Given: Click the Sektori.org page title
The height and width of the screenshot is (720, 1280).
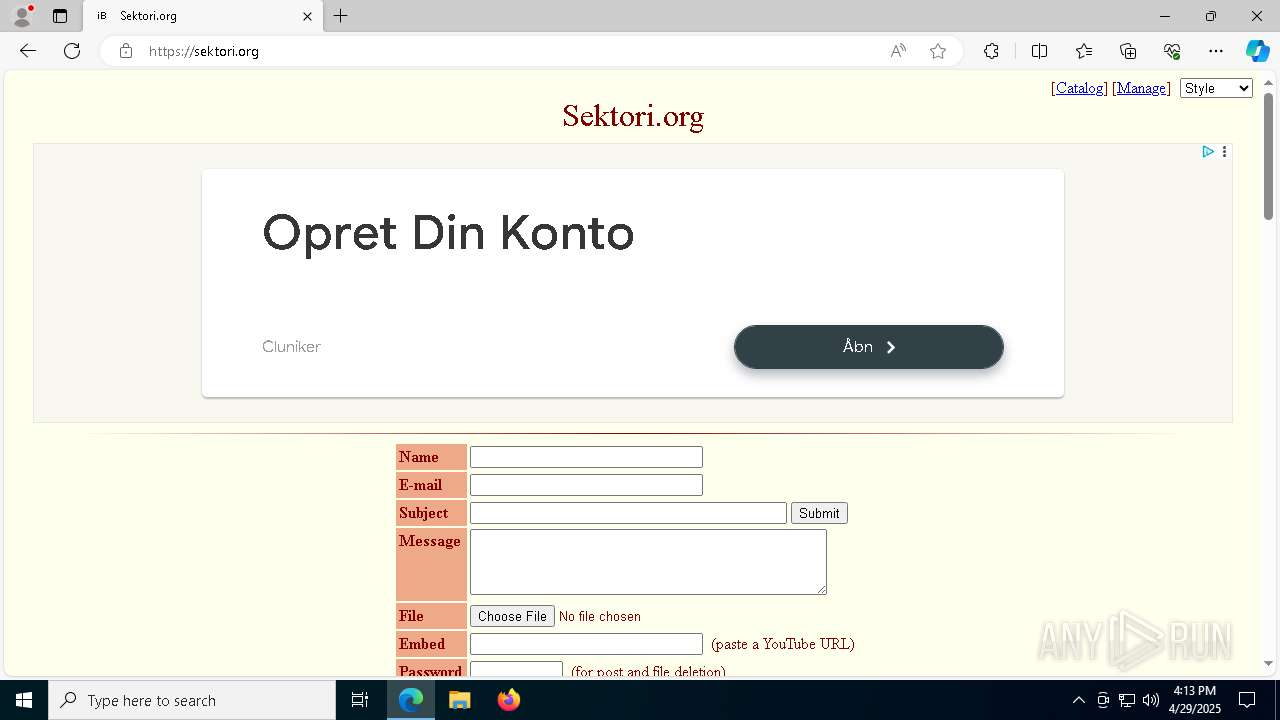Looking at the screenshot, I should click(633, 116).
